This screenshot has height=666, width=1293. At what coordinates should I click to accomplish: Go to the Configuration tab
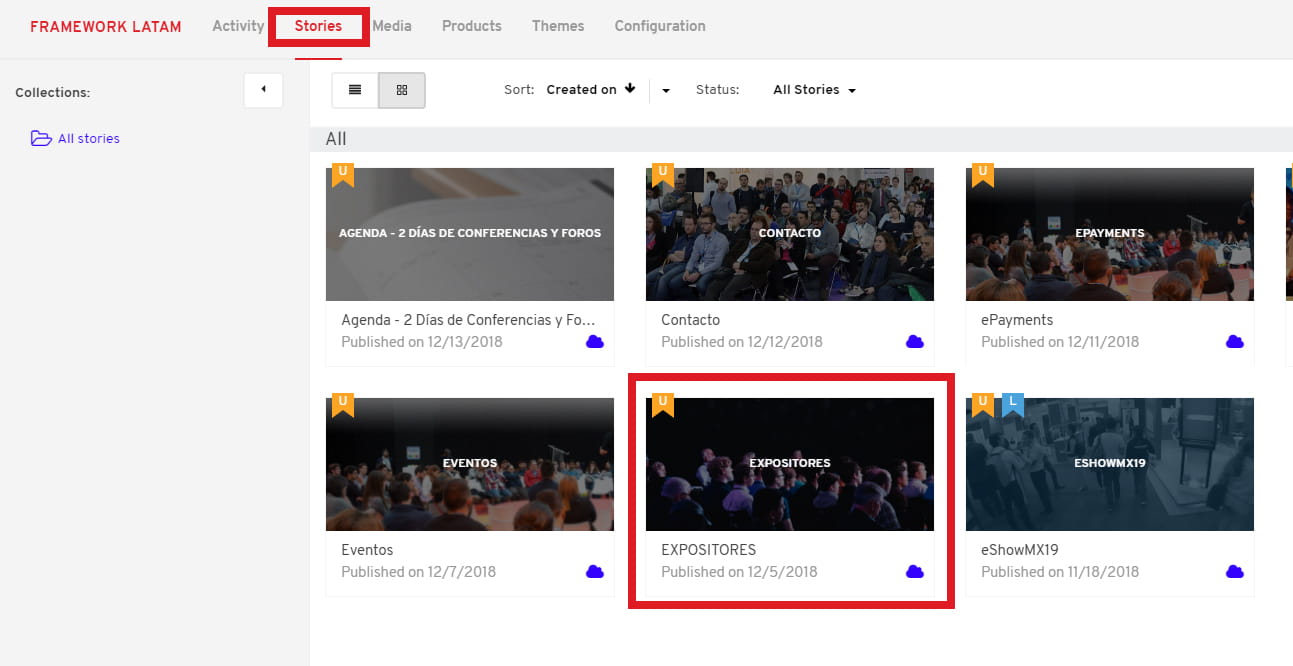(x=659, y=26)
